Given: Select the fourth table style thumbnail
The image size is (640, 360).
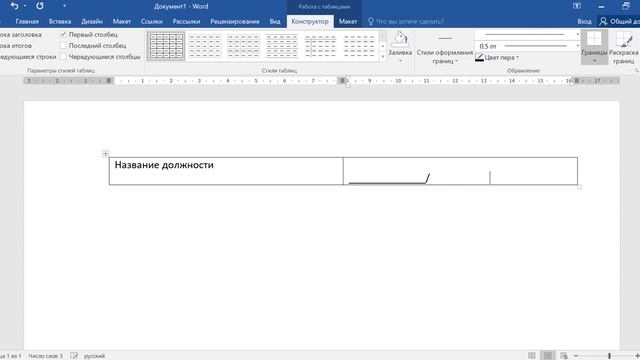Looking at the screenshot, I should (282, 46).
